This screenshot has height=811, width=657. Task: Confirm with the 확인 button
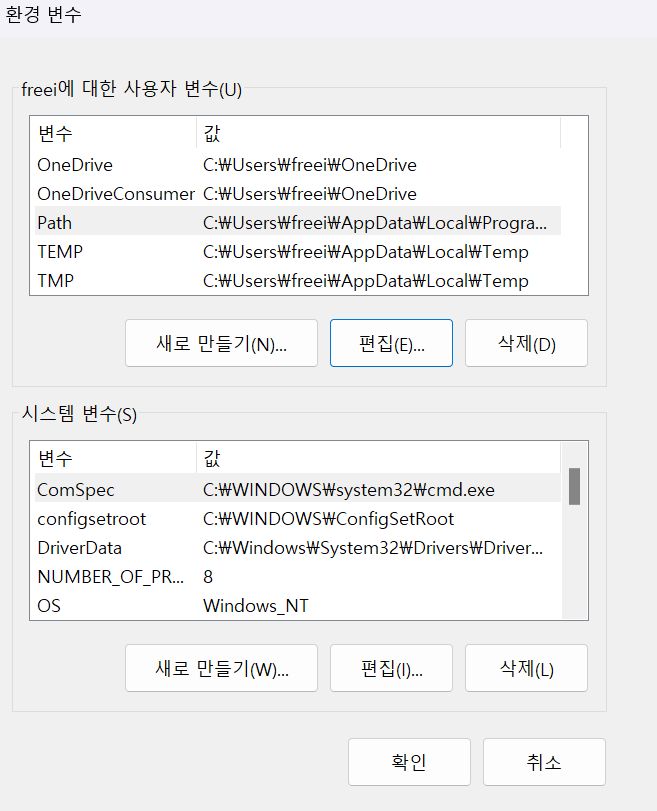point(409,762)
